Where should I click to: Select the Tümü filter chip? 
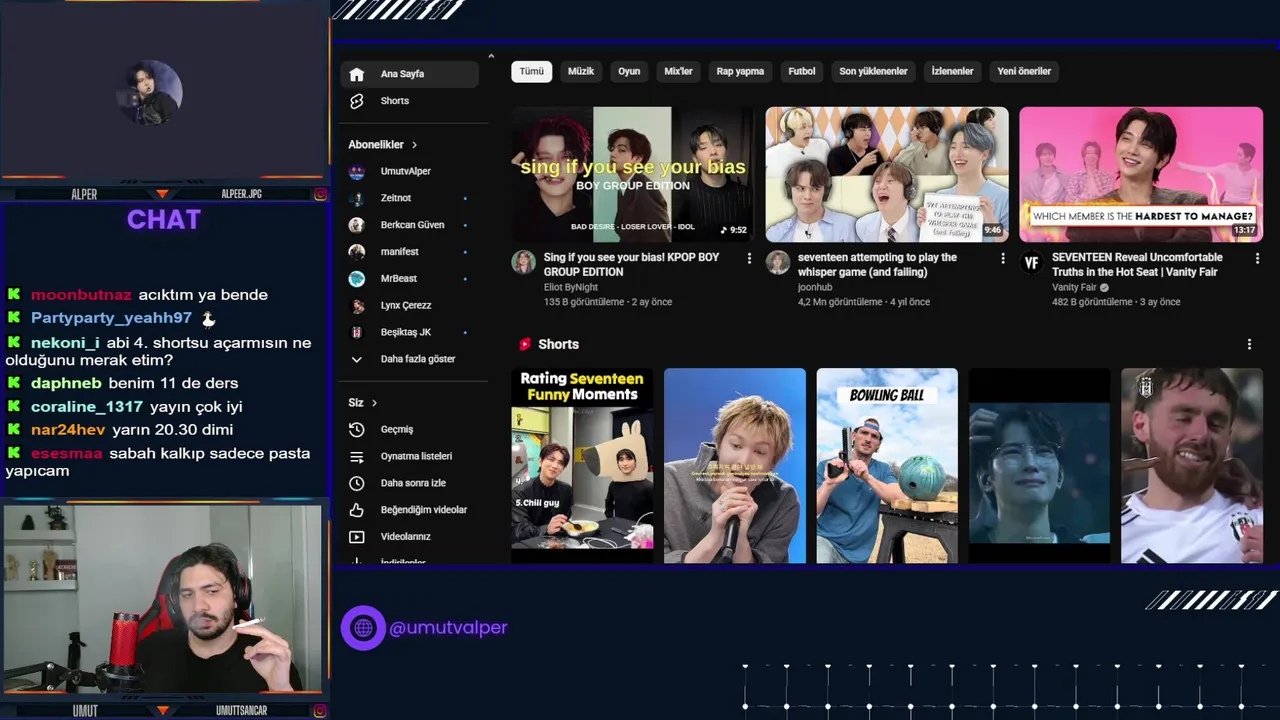(x=531, y=71)
